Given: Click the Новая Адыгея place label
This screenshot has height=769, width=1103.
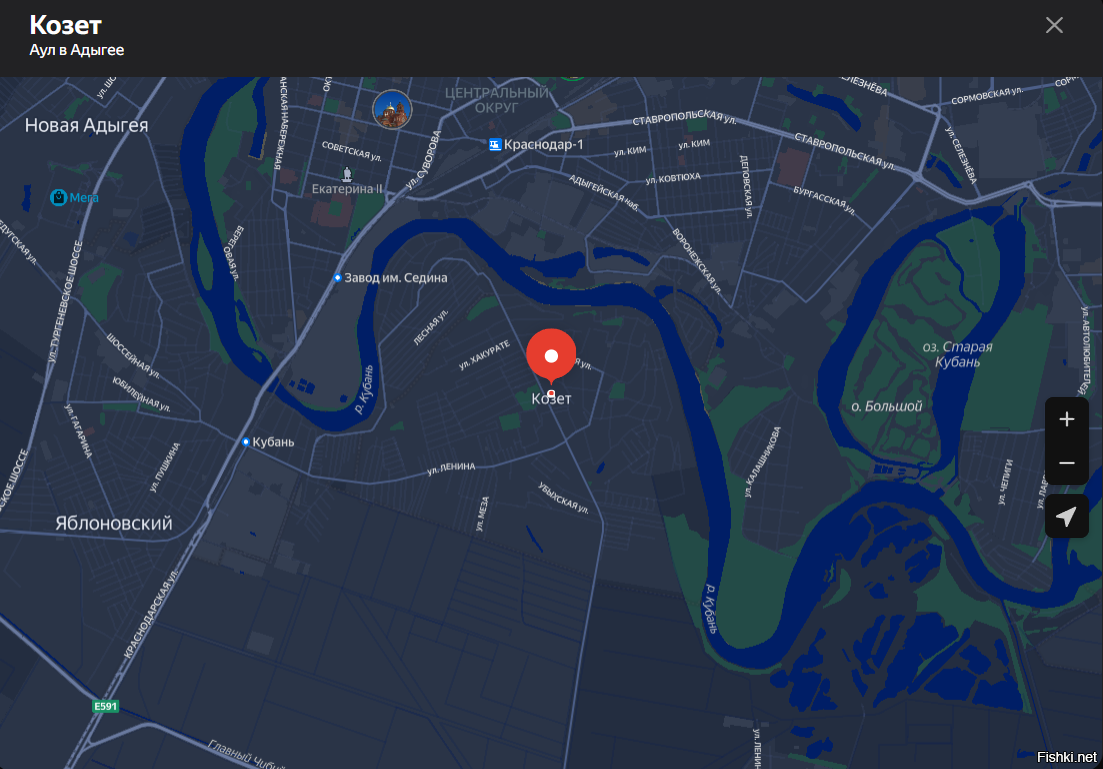Looking at the screenshot, I should tap(87, 125).
